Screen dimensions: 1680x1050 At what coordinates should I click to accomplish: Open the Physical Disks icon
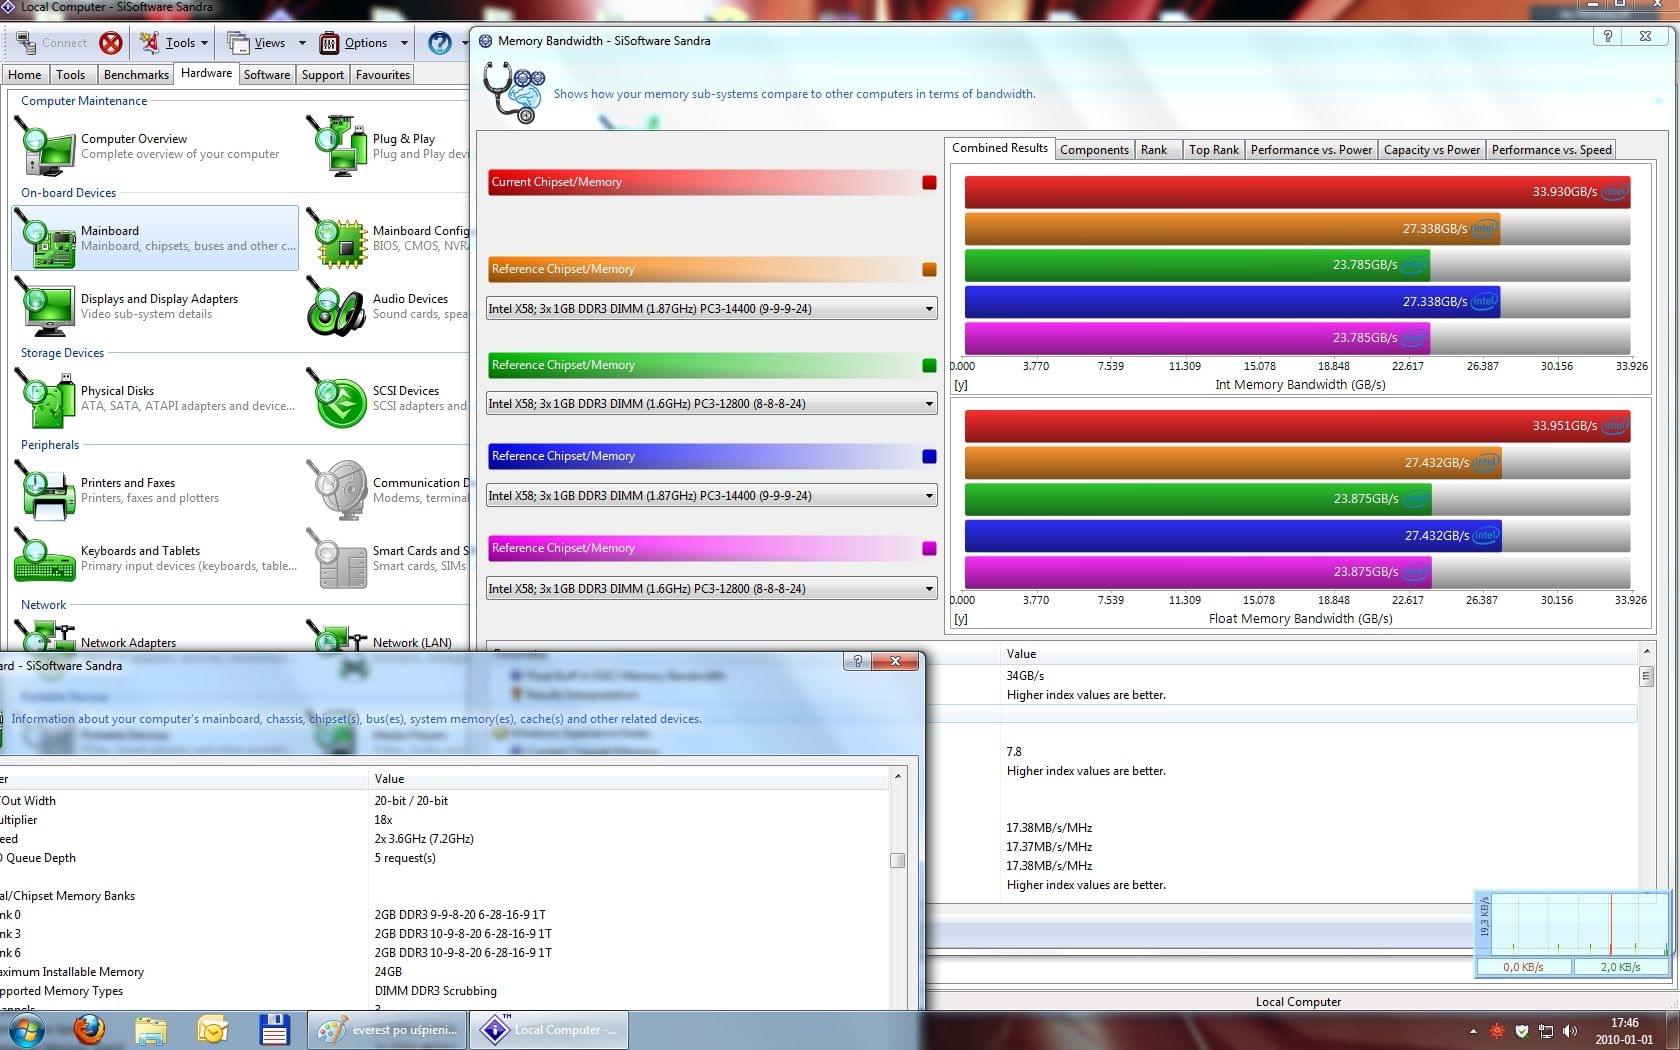coord(45,398)
